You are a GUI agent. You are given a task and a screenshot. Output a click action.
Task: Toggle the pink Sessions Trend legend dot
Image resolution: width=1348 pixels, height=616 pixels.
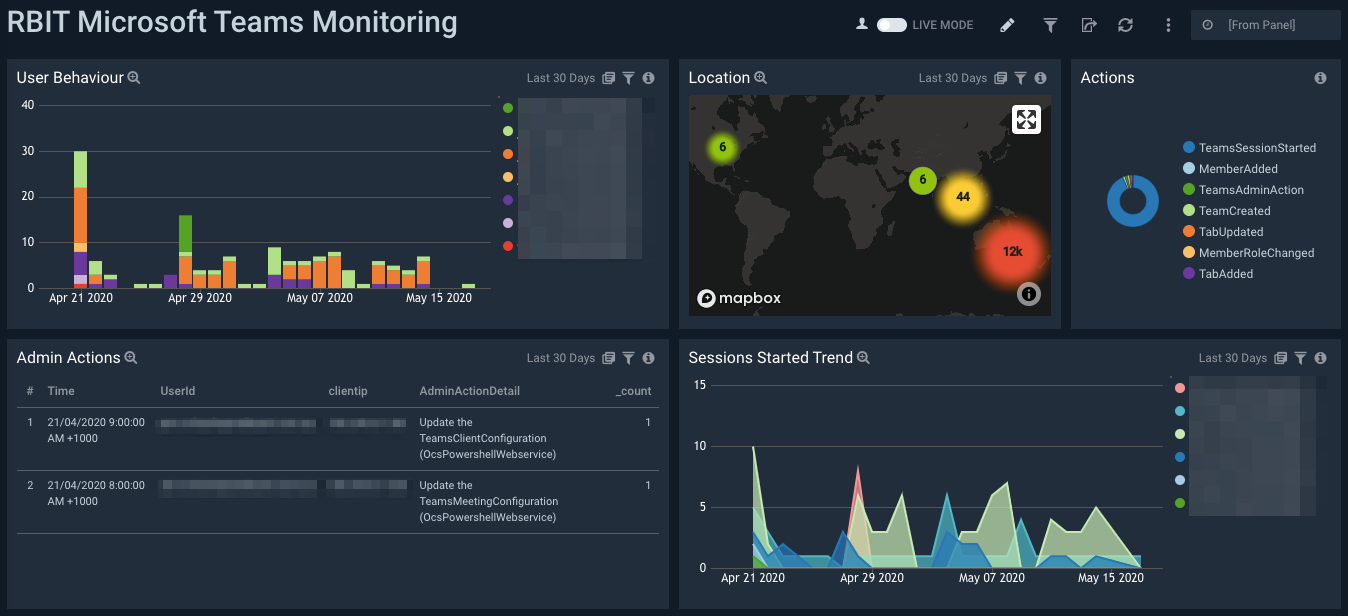pyautogui.click(x=1180, y=388)
